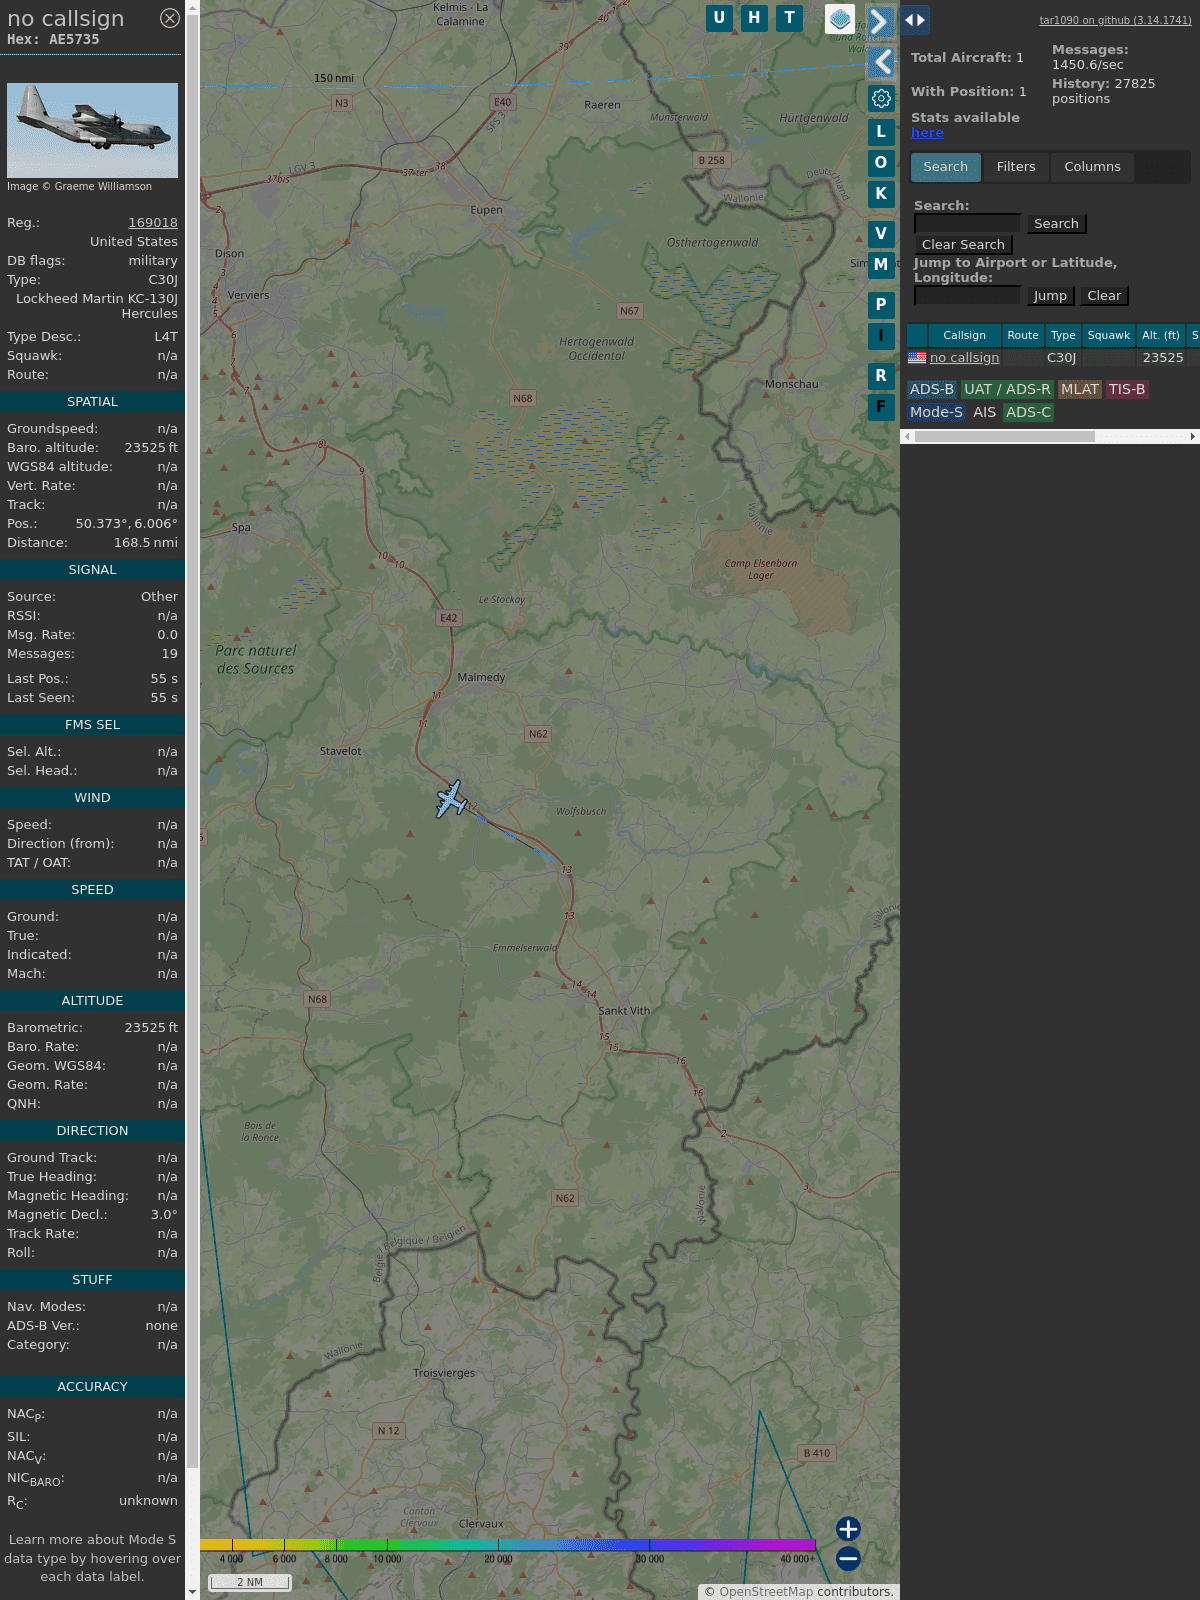Zoom in with the plus button
The image size is (1200, 1600).
(x=848, y=1529)
